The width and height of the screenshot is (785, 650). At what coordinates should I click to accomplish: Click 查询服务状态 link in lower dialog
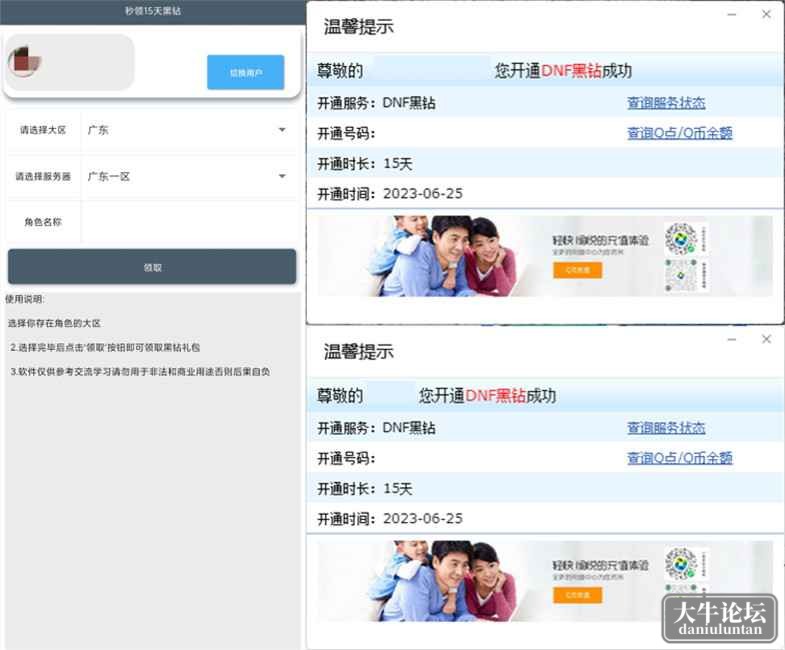(x=666, y=428)
